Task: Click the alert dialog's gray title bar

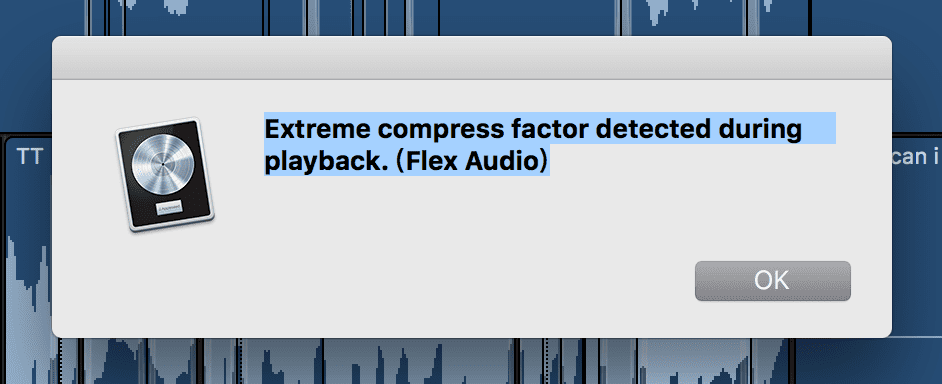Action: [x=472, y=58]
